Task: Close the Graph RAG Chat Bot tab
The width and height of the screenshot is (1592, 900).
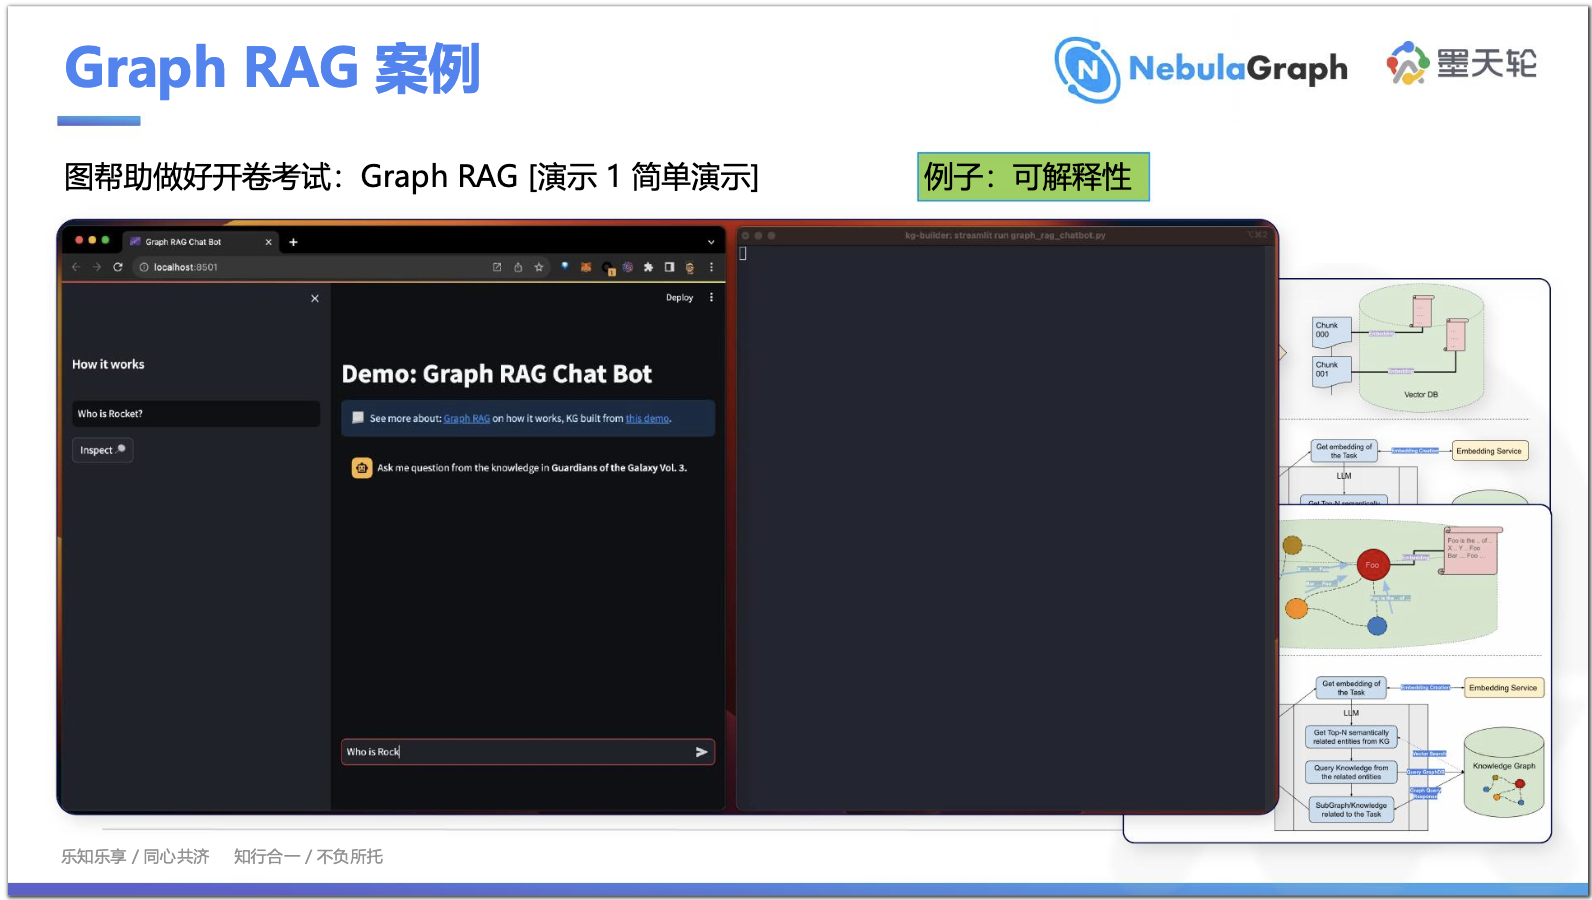Action: pos(268,242)
